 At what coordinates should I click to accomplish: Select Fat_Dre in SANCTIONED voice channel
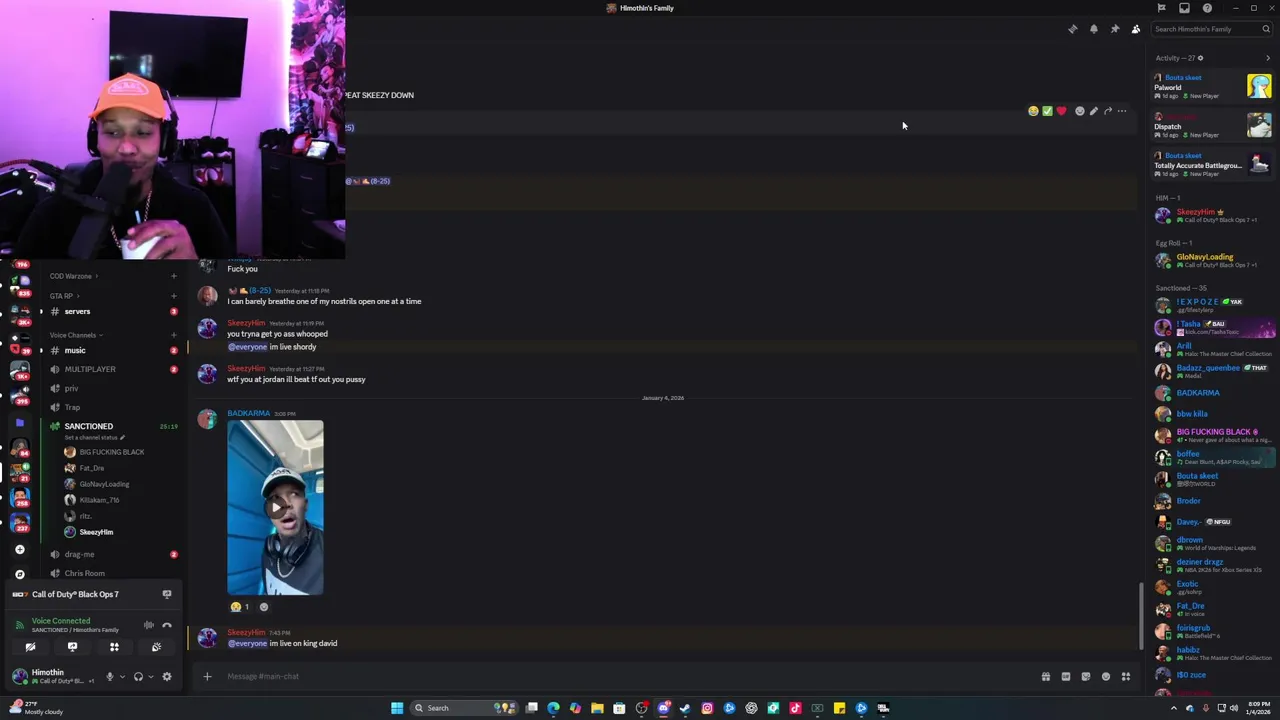[92, 468]
